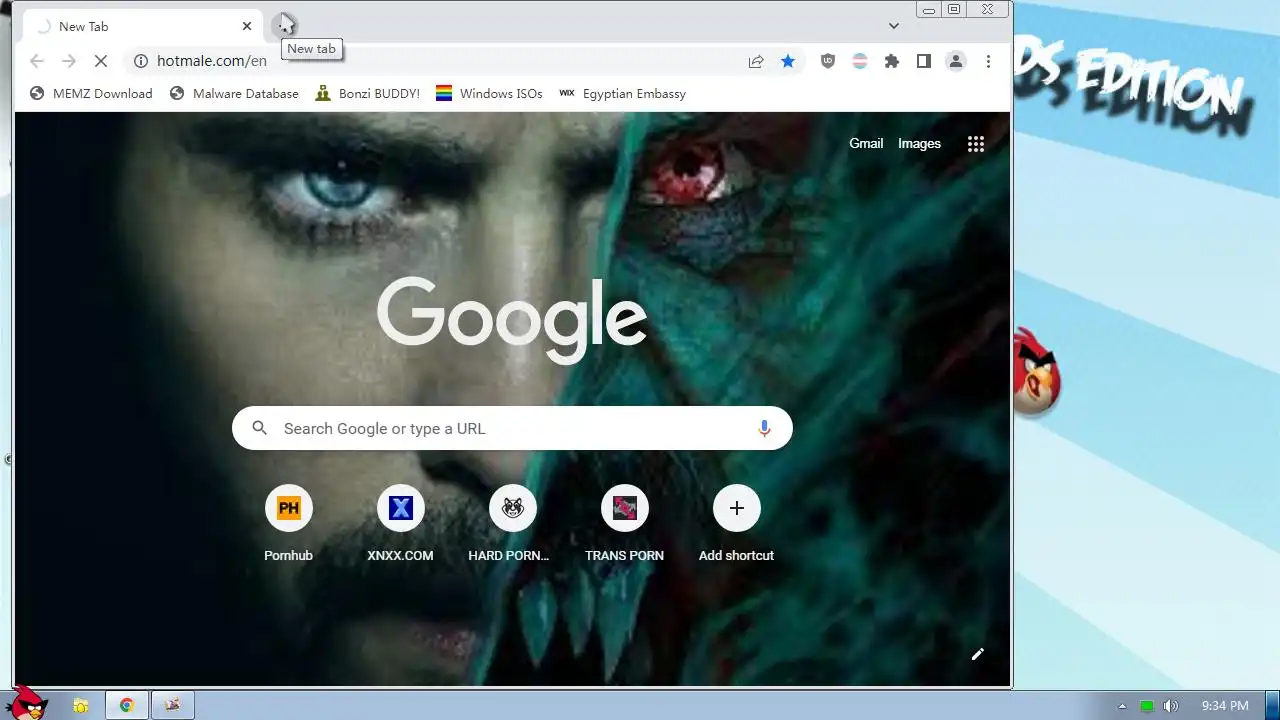Viewport: 1280px width, 720px height.
Task: Open the Malware Database bookmark
Action: coord(235,93)
